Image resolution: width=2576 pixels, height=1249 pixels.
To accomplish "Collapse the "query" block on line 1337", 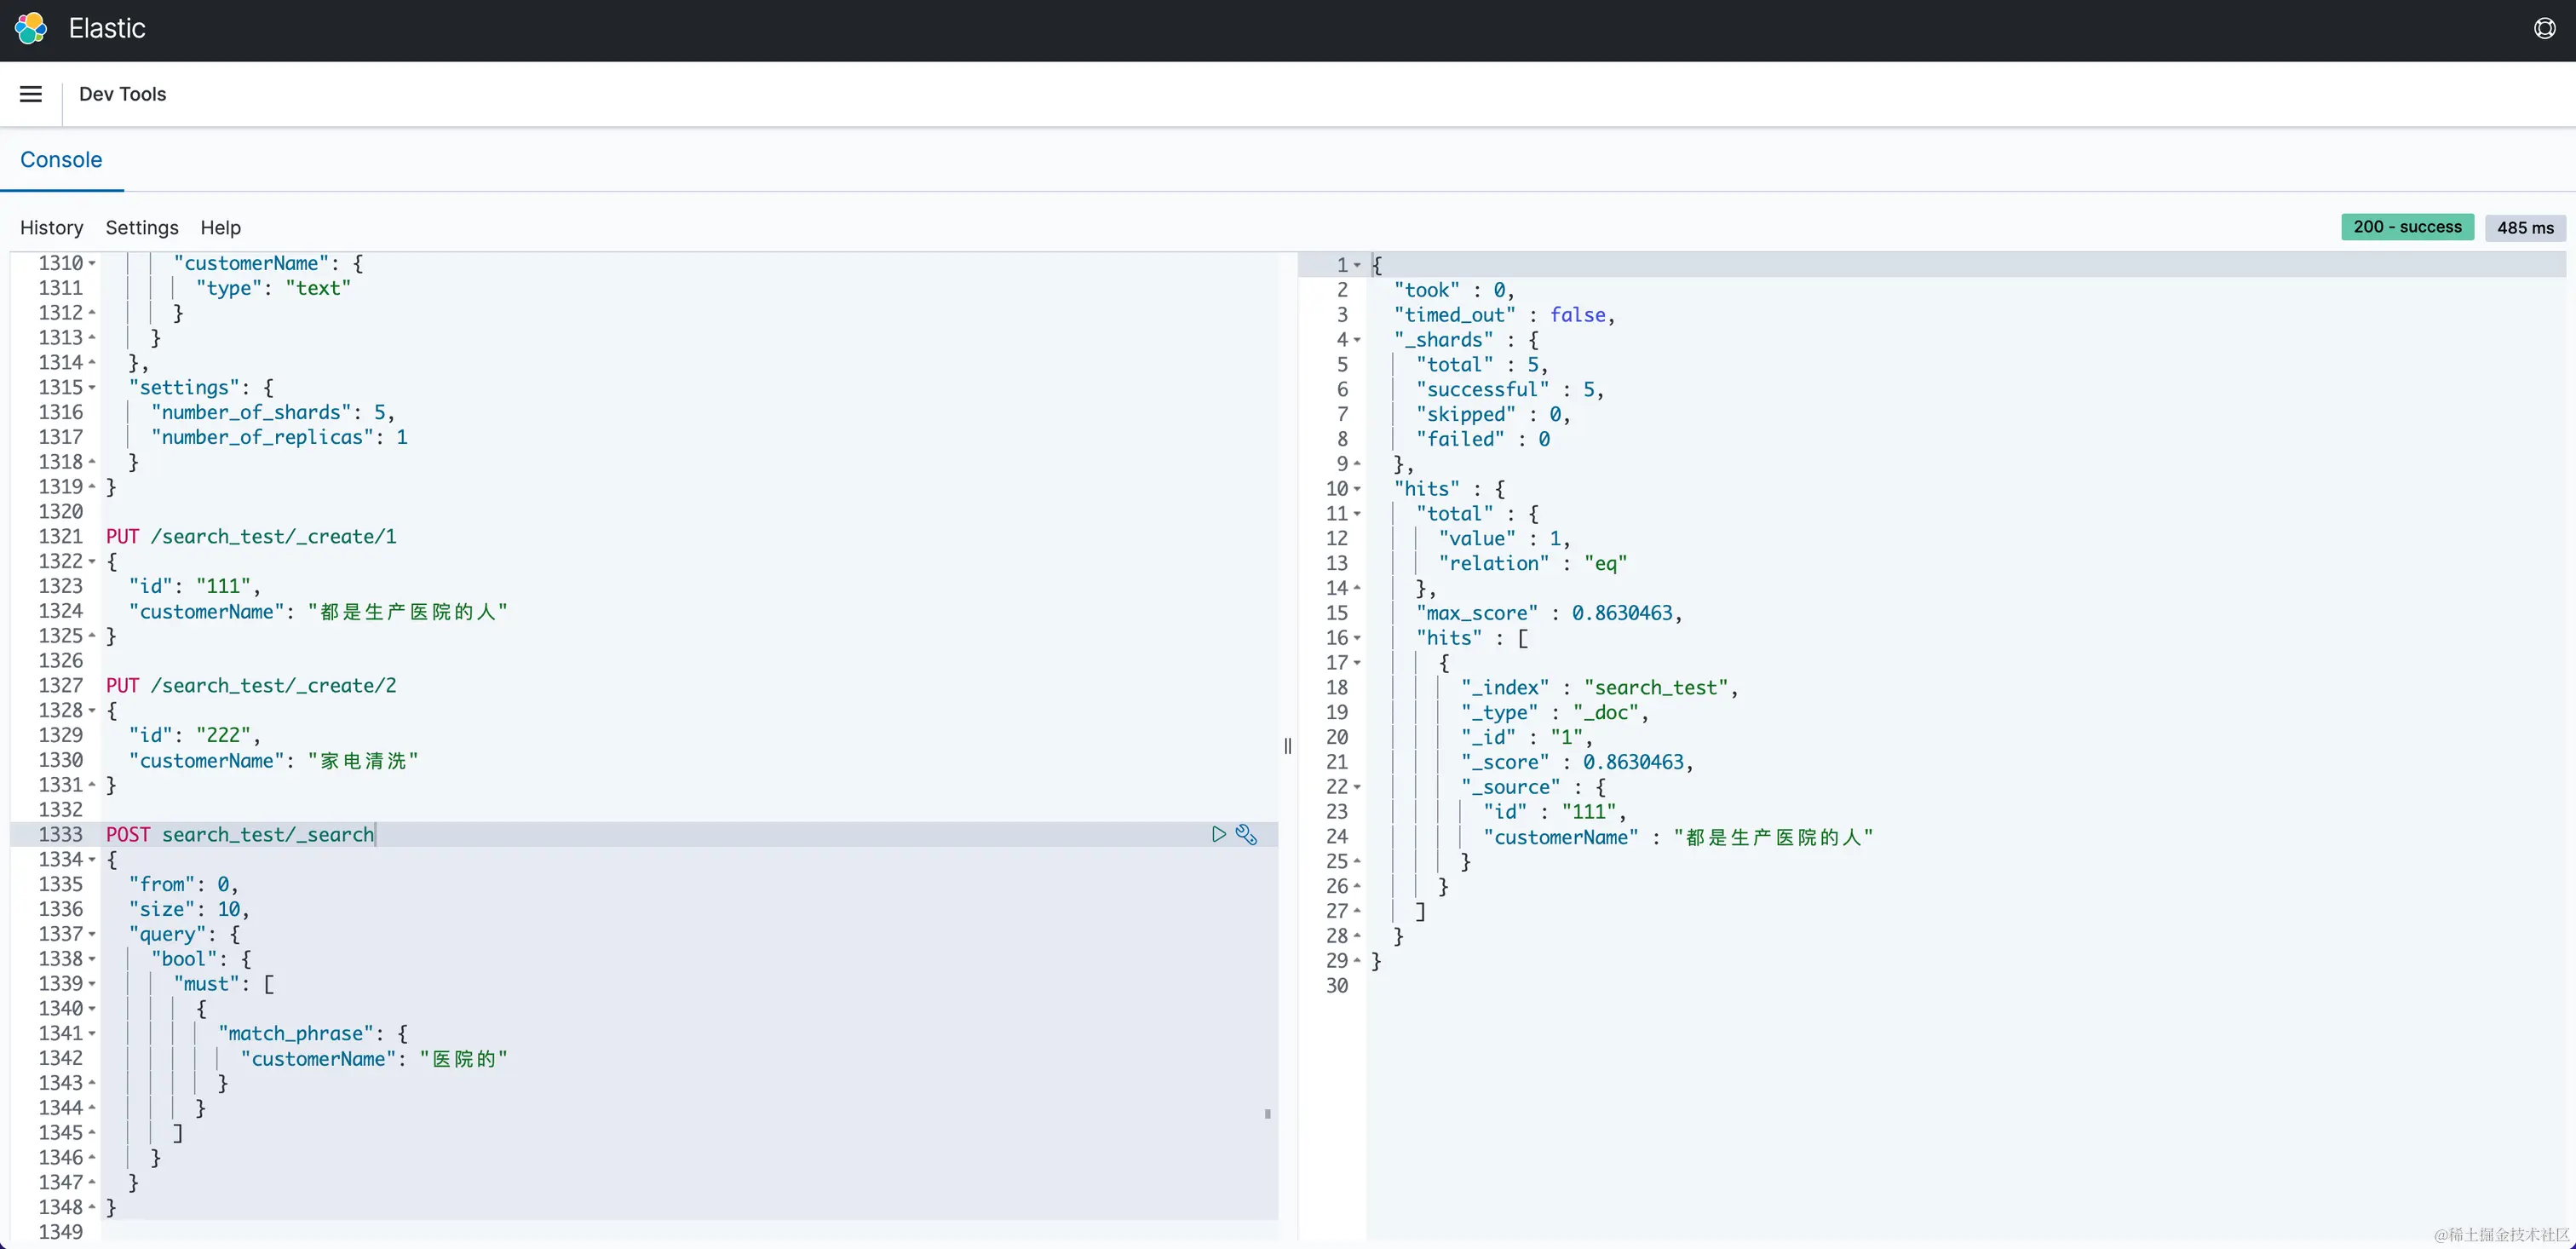I will coord(92,934).
